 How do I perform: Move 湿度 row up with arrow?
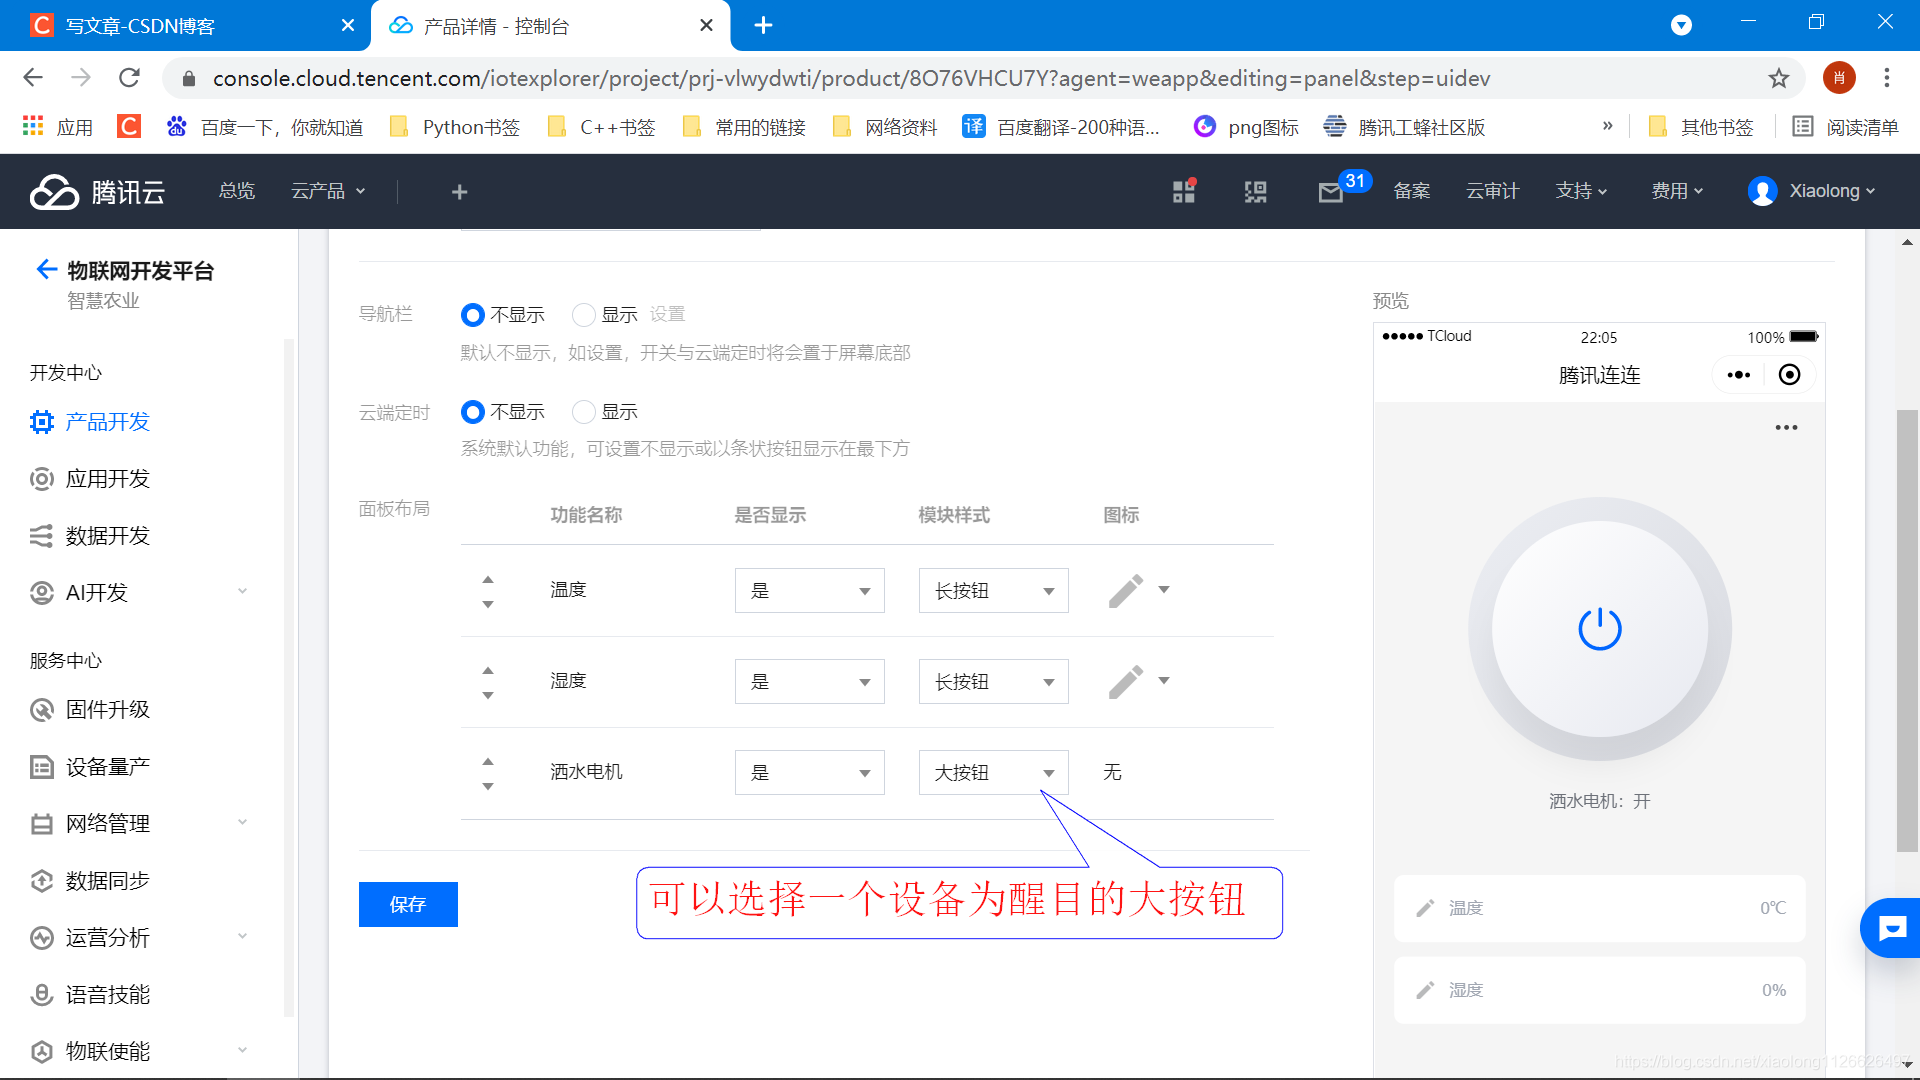click(488, 670)
